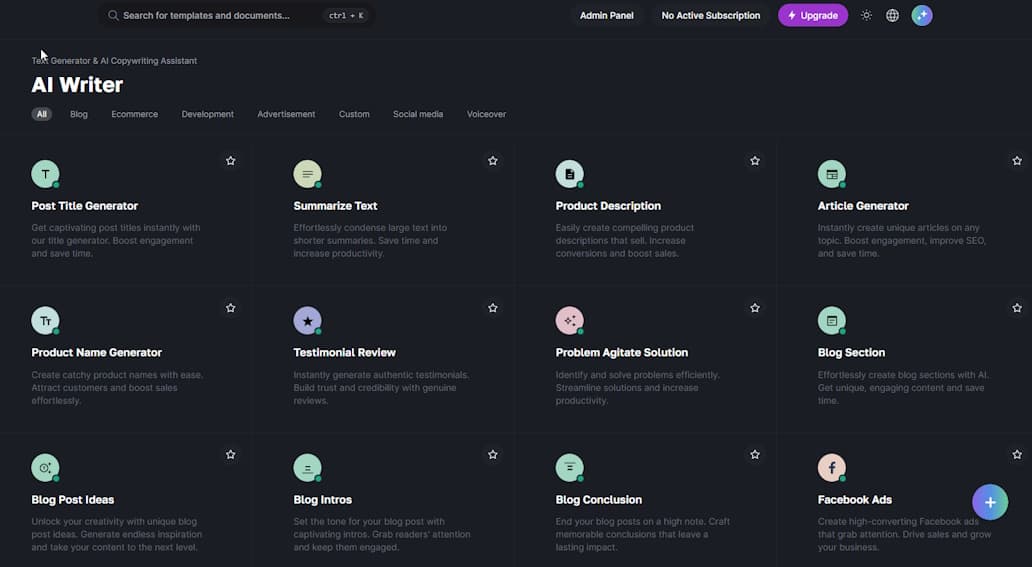Viewport: 1032px width, 567px height.
Task: Click the Post Title Generator icon
Action: click(x=45, y=174)
